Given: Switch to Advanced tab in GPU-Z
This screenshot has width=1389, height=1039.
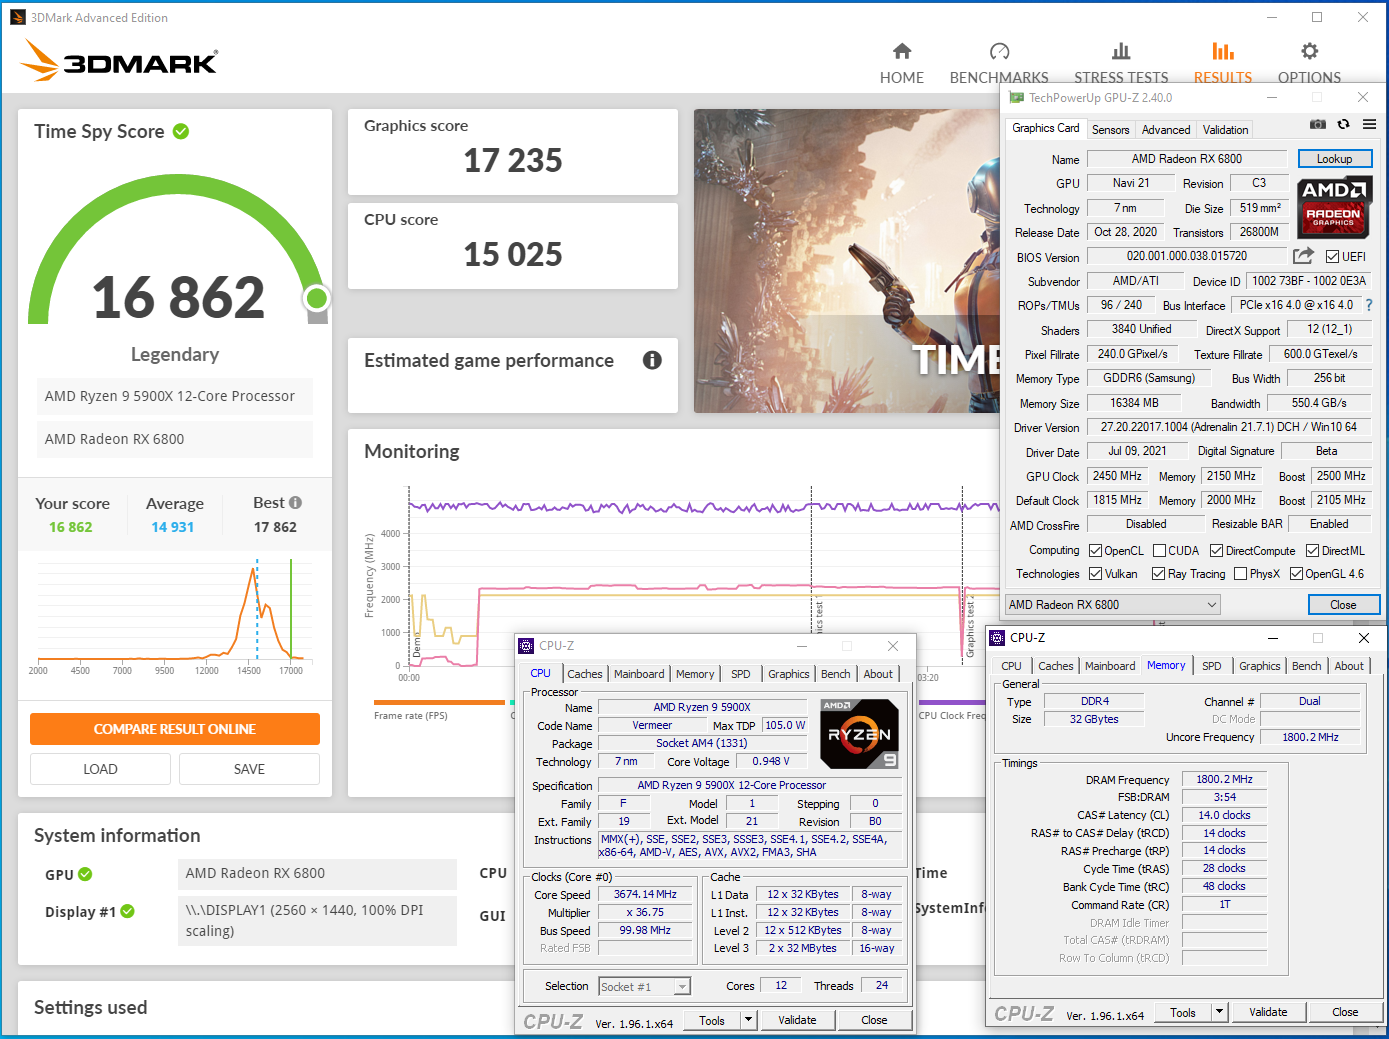Looking at the screenshot, I should (x=1166, y=130).
